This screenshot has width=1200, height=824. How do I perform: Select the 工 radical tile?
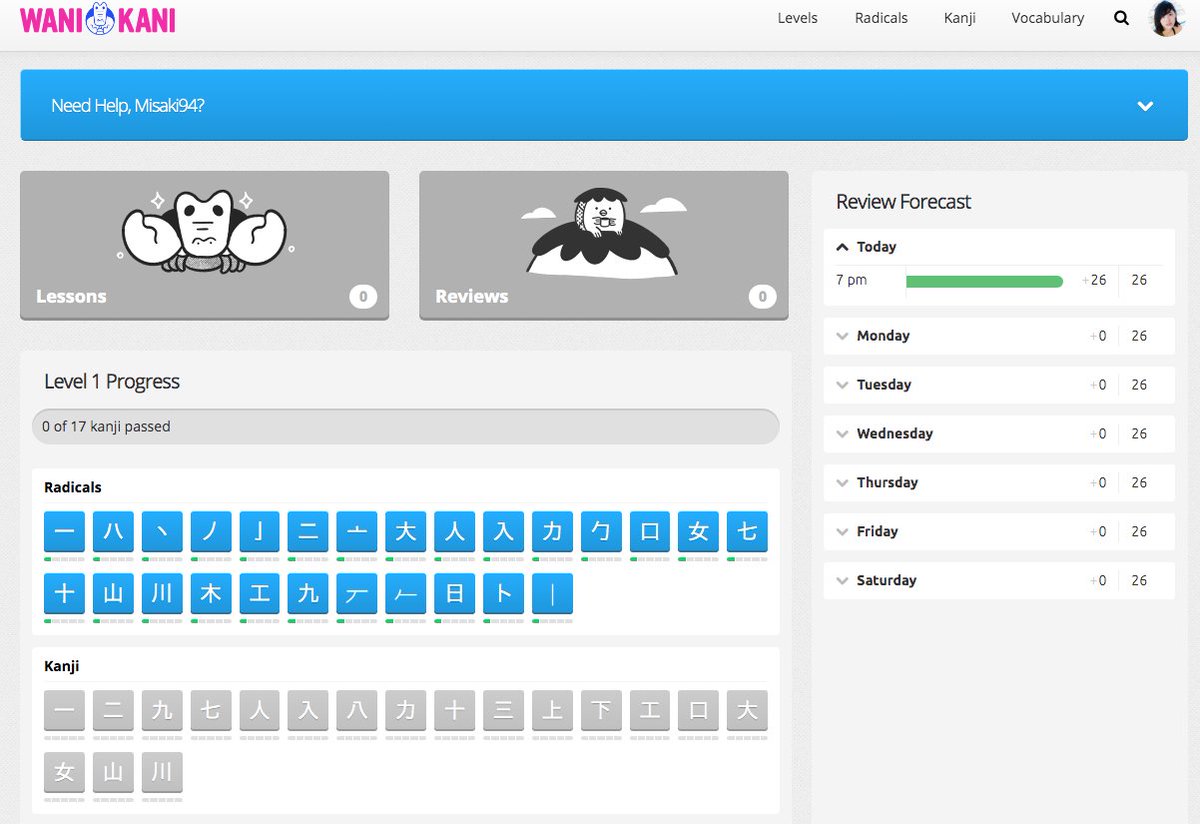259,593
